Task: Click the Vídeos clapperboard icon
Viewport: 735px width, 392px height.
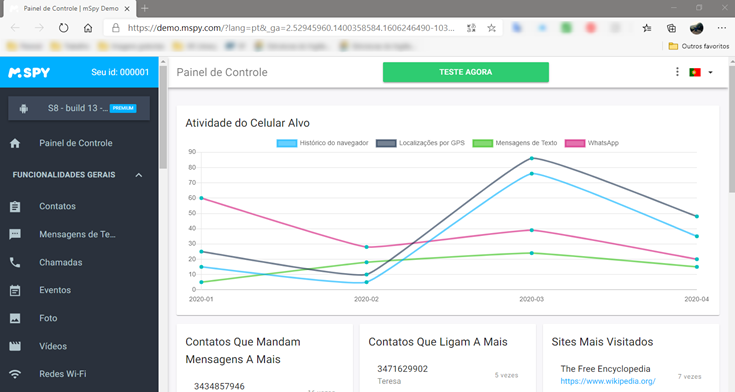Action: 15,346
